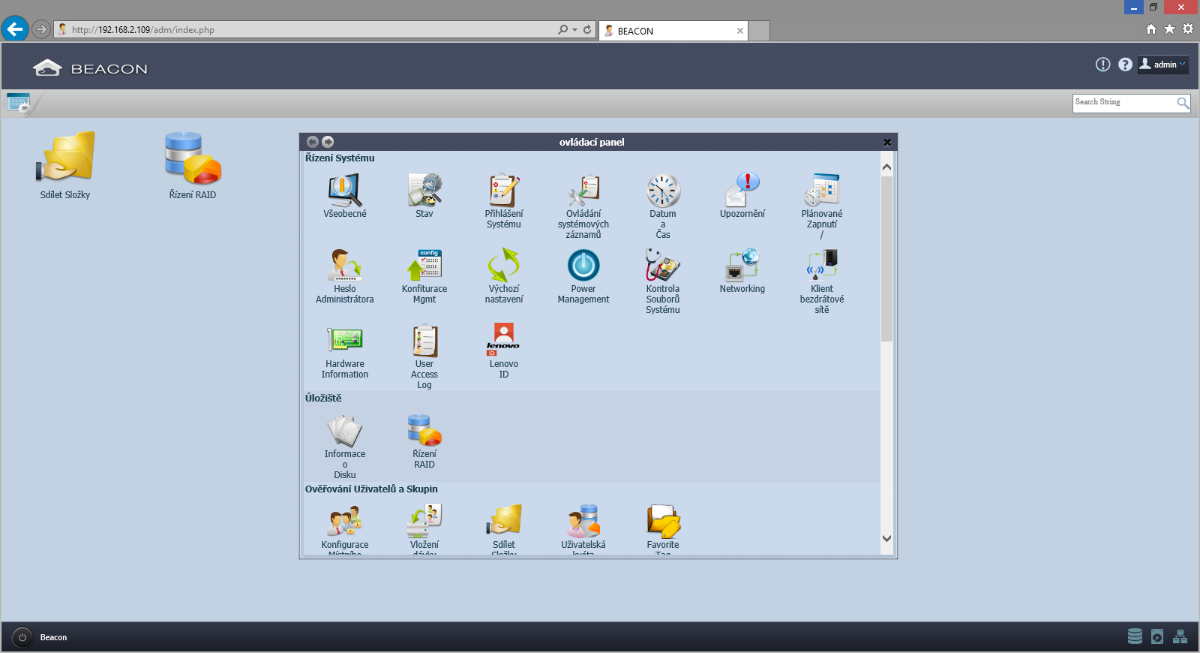Open Hardware Information icon

point(344,342)
